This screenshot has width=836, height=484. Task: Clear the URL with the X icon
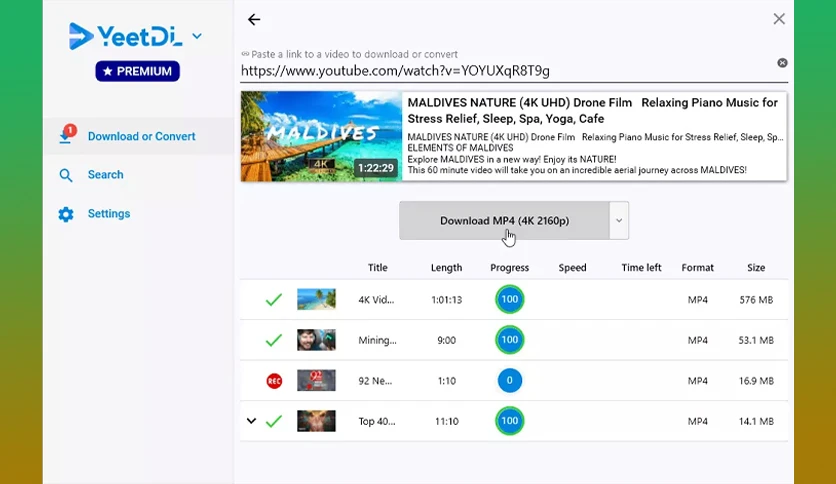tap(782, 63)
